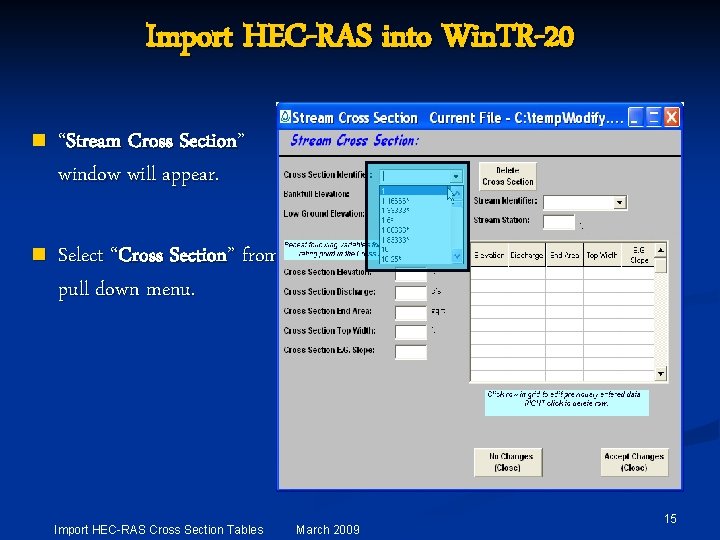
Task: Click the No Changes (Close) button
Action: click(x=508, y=462)
